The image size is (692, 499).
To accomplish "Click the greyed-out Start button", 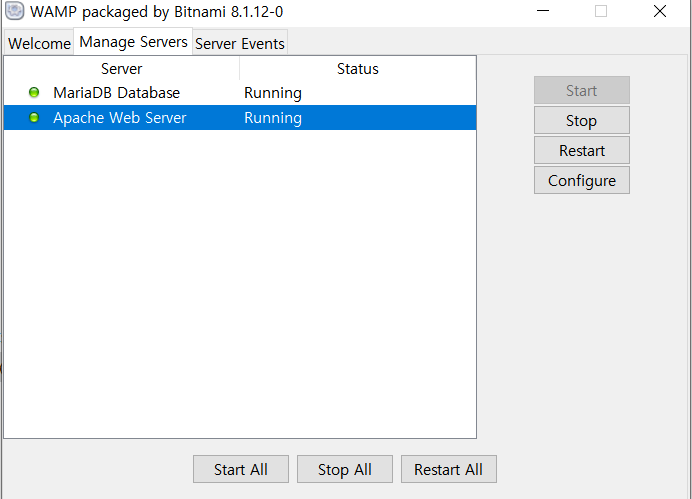I will tap(582, 90).
